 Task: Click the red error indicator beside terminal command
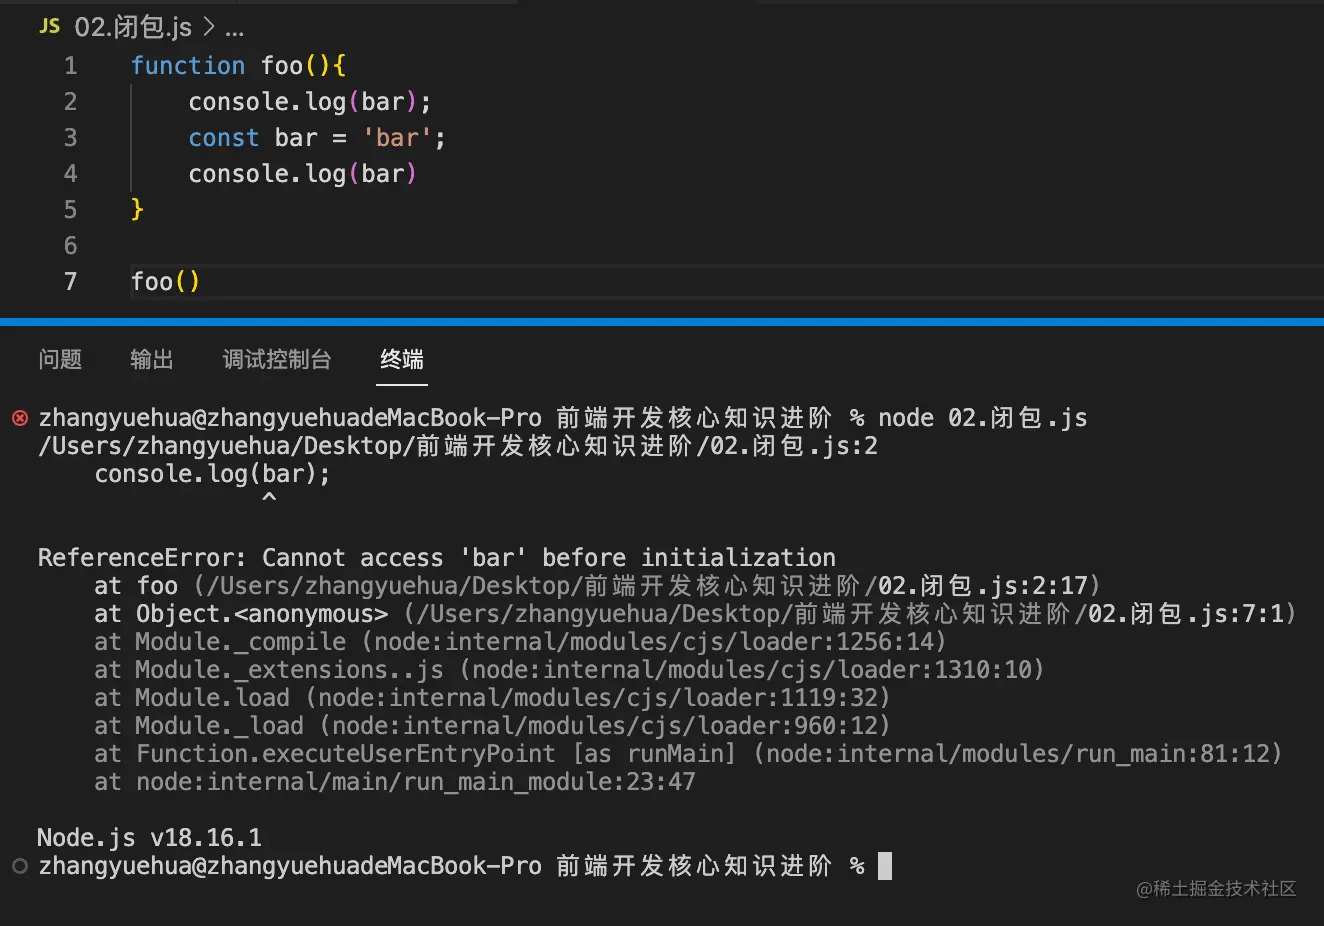point(20,418)
